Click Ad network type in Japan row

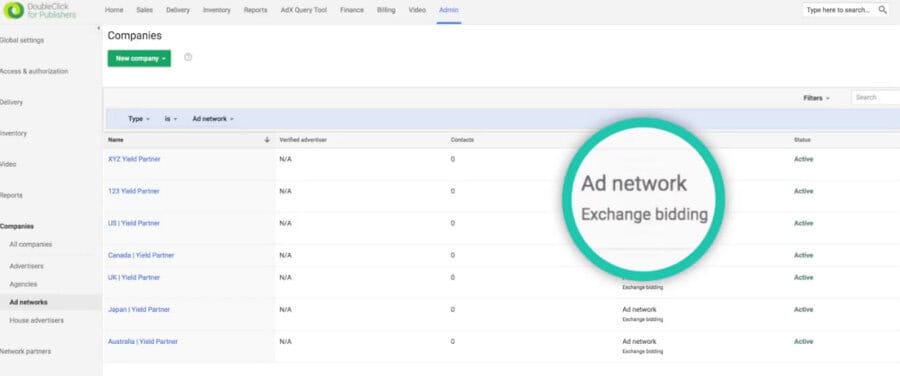pyautogui.click(x=639, y=309)
